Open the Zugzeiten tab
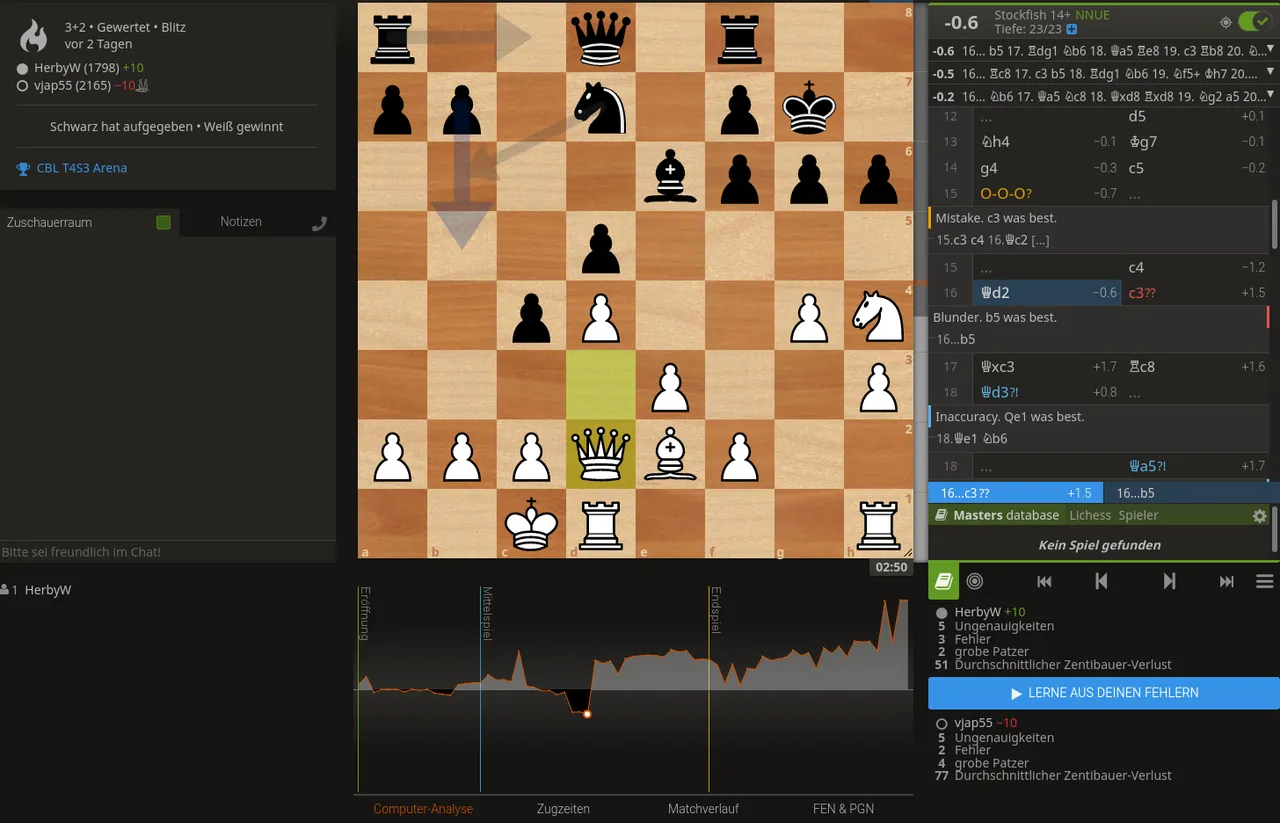The image size is (1280, 823). [x=563, y=809]
